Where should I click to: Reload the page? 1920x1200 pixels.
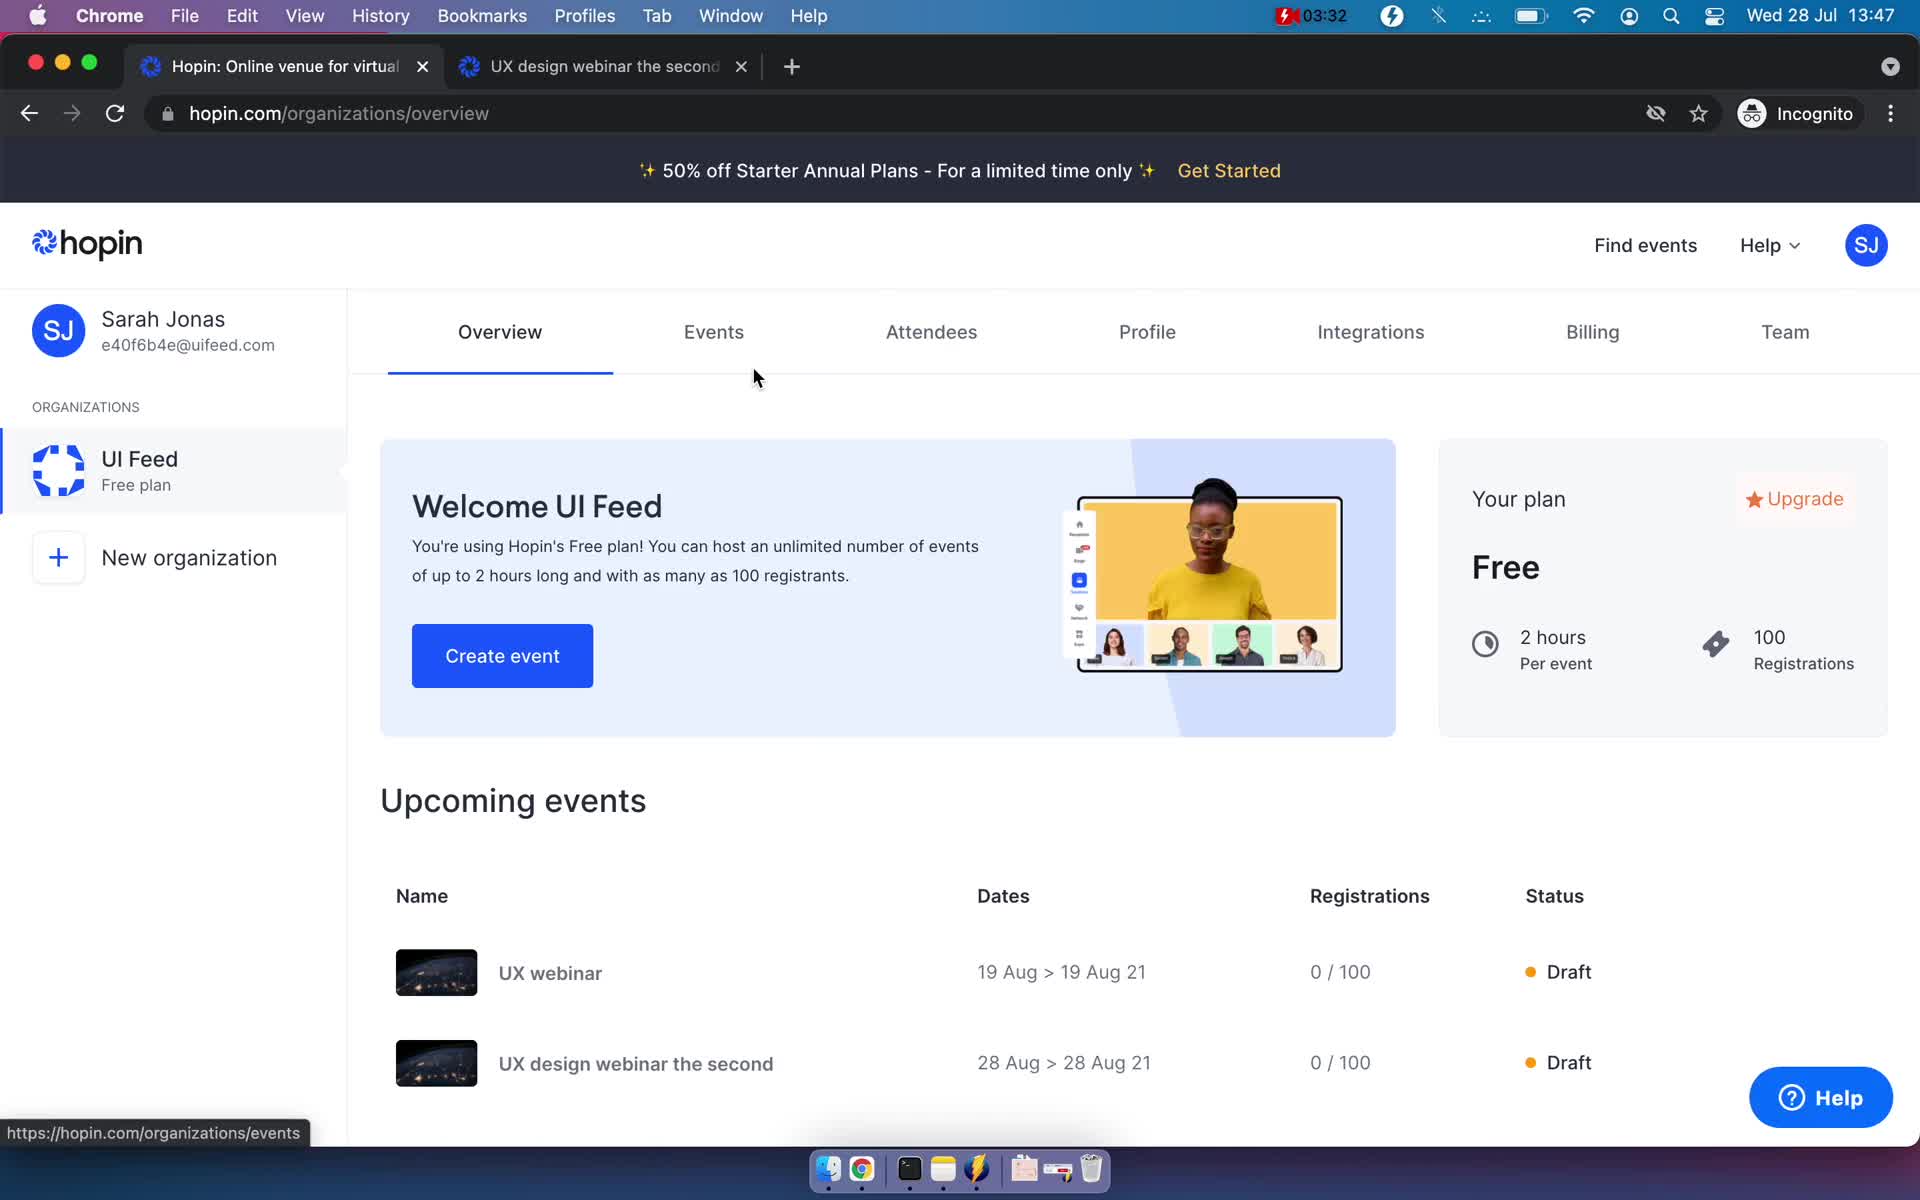115,114
